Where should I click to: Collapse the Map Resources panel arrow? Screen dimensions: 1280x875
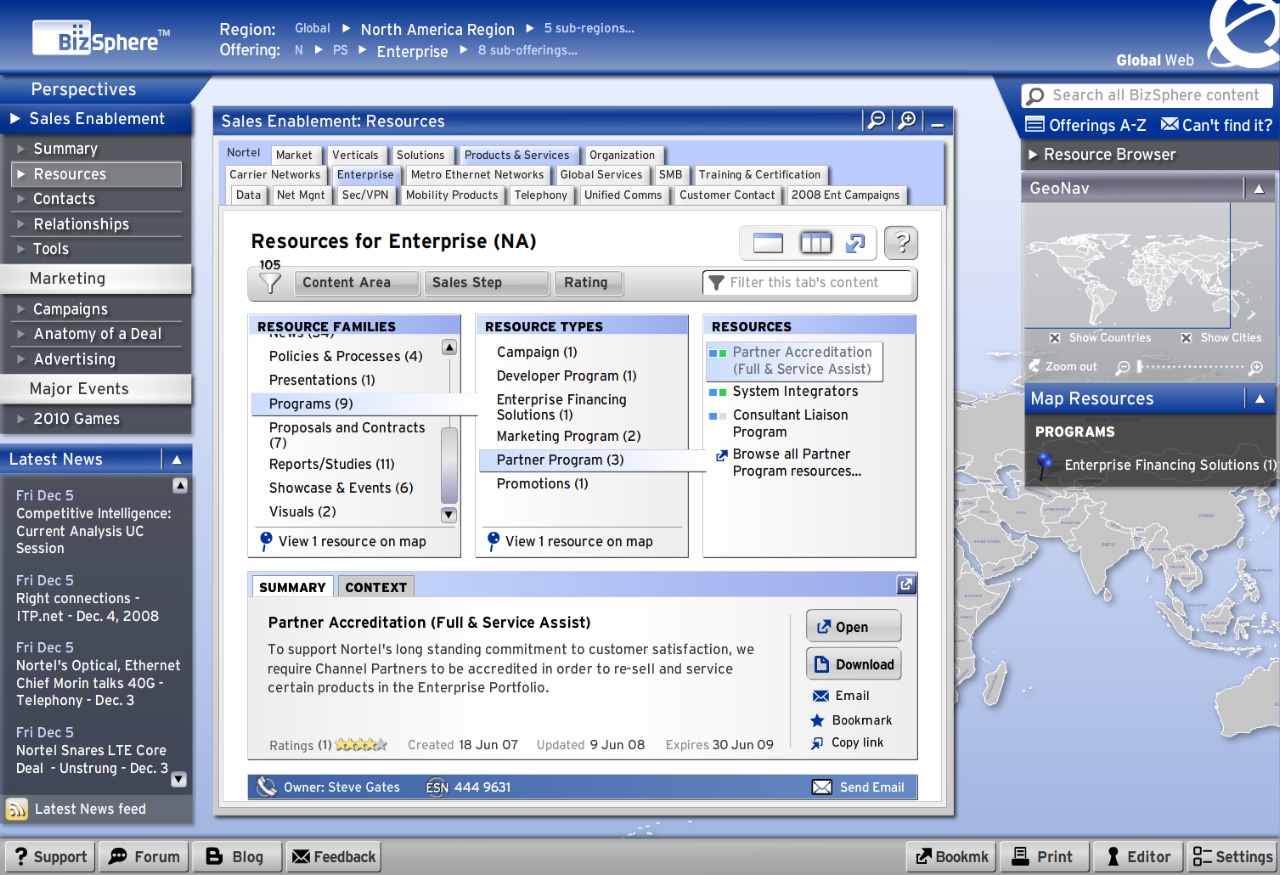(x=1259, y=399)
